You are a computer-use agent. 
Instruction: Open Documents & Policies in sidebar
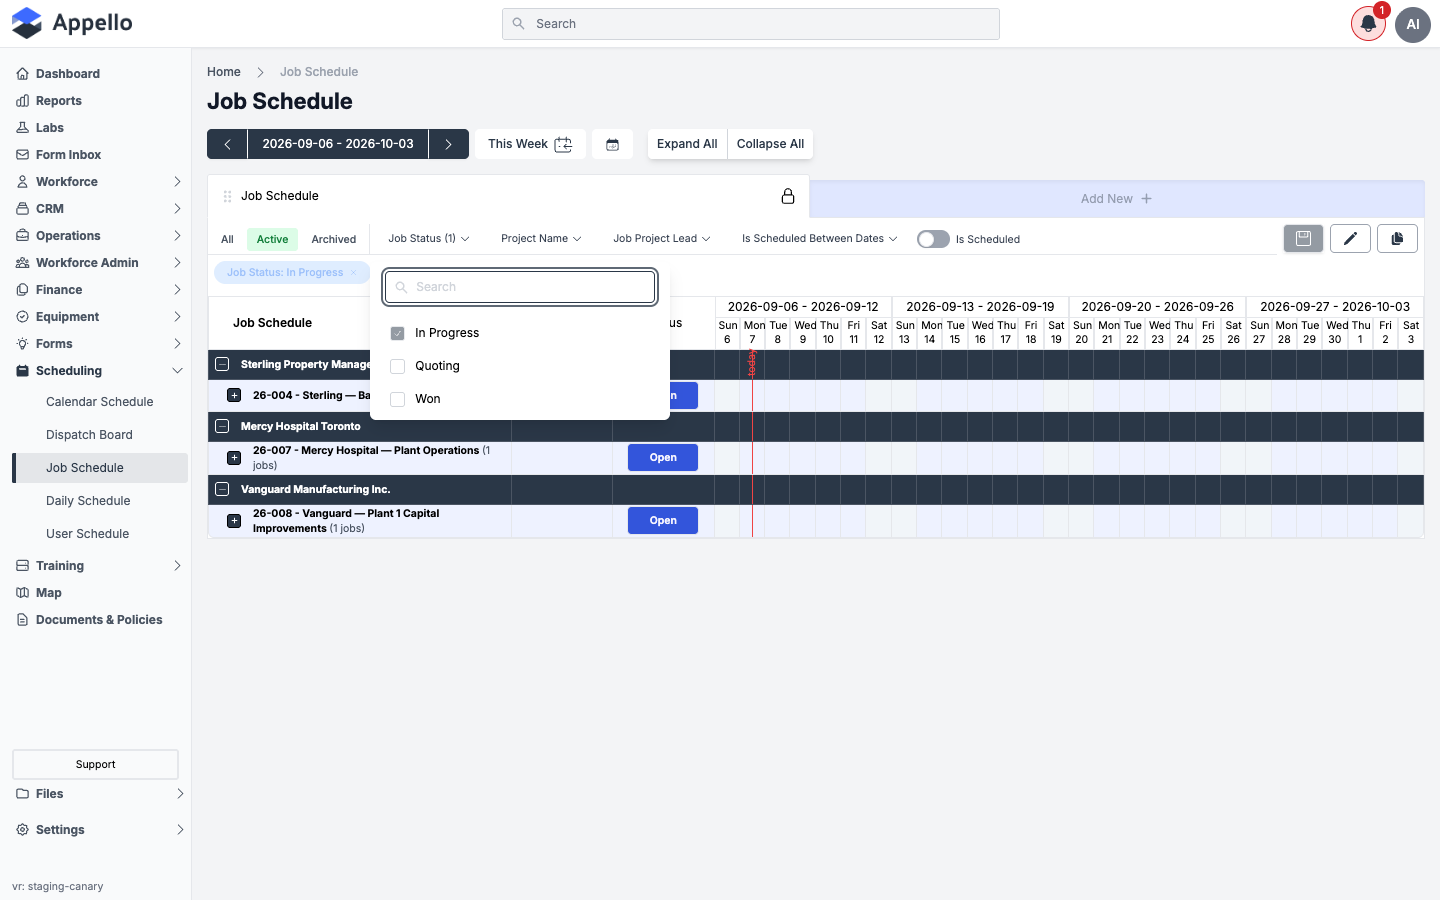[99, 620]
